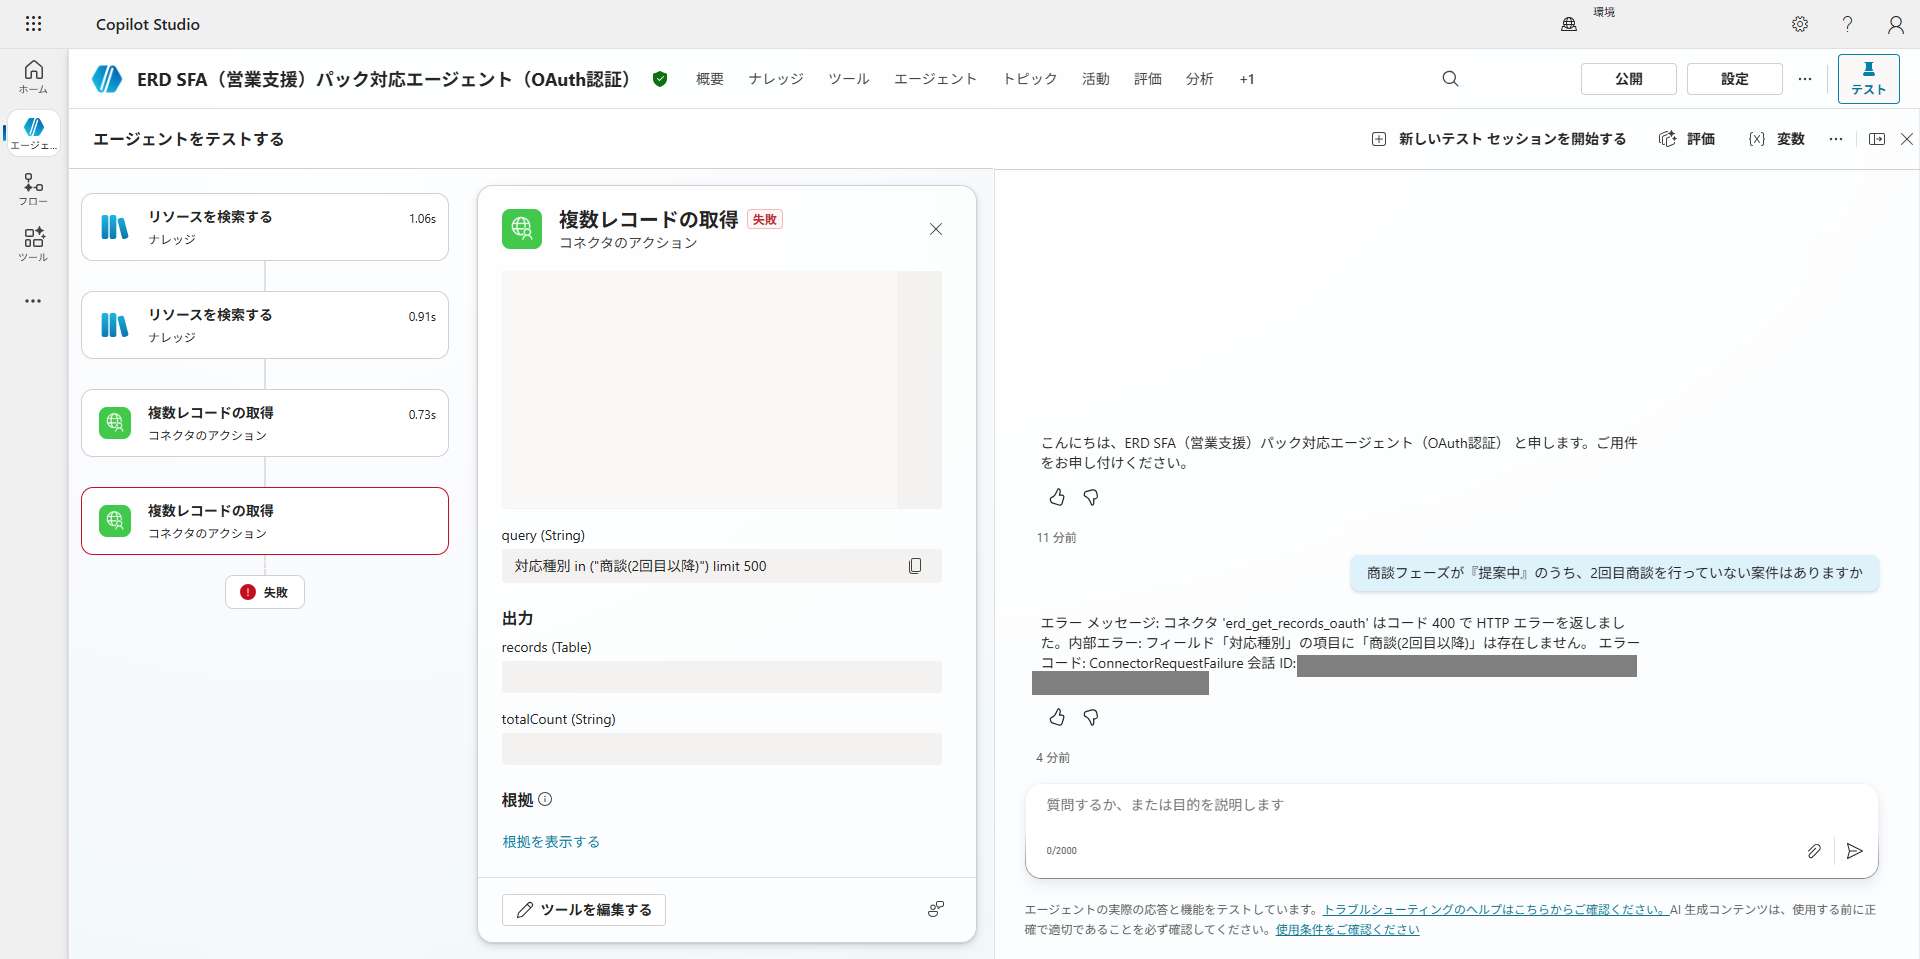This screenshot has width=1920, height=959.
Task: Attach a file with paperclip icon
Action: tap(1814, 851)
